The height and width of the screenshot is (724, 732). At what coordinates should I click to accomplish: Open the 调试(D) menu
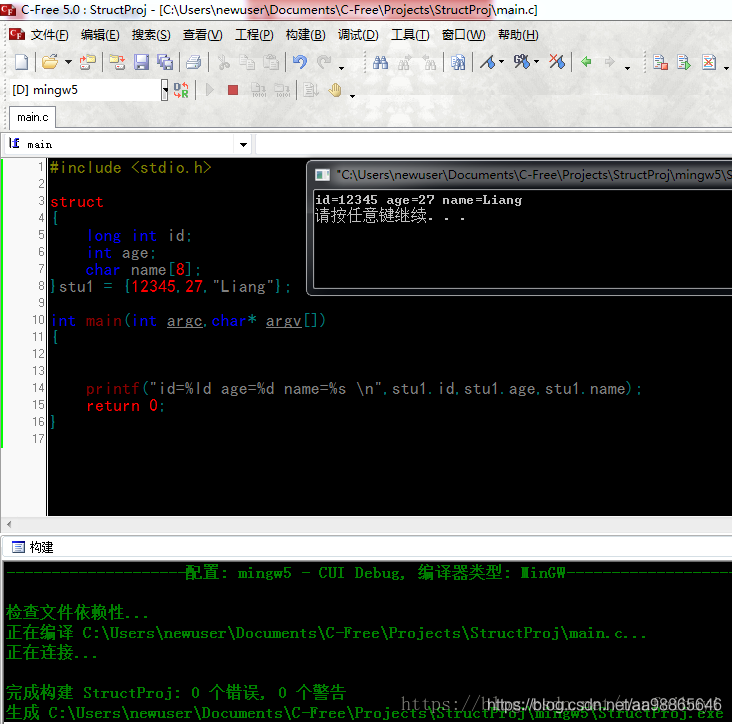(358, 35)
